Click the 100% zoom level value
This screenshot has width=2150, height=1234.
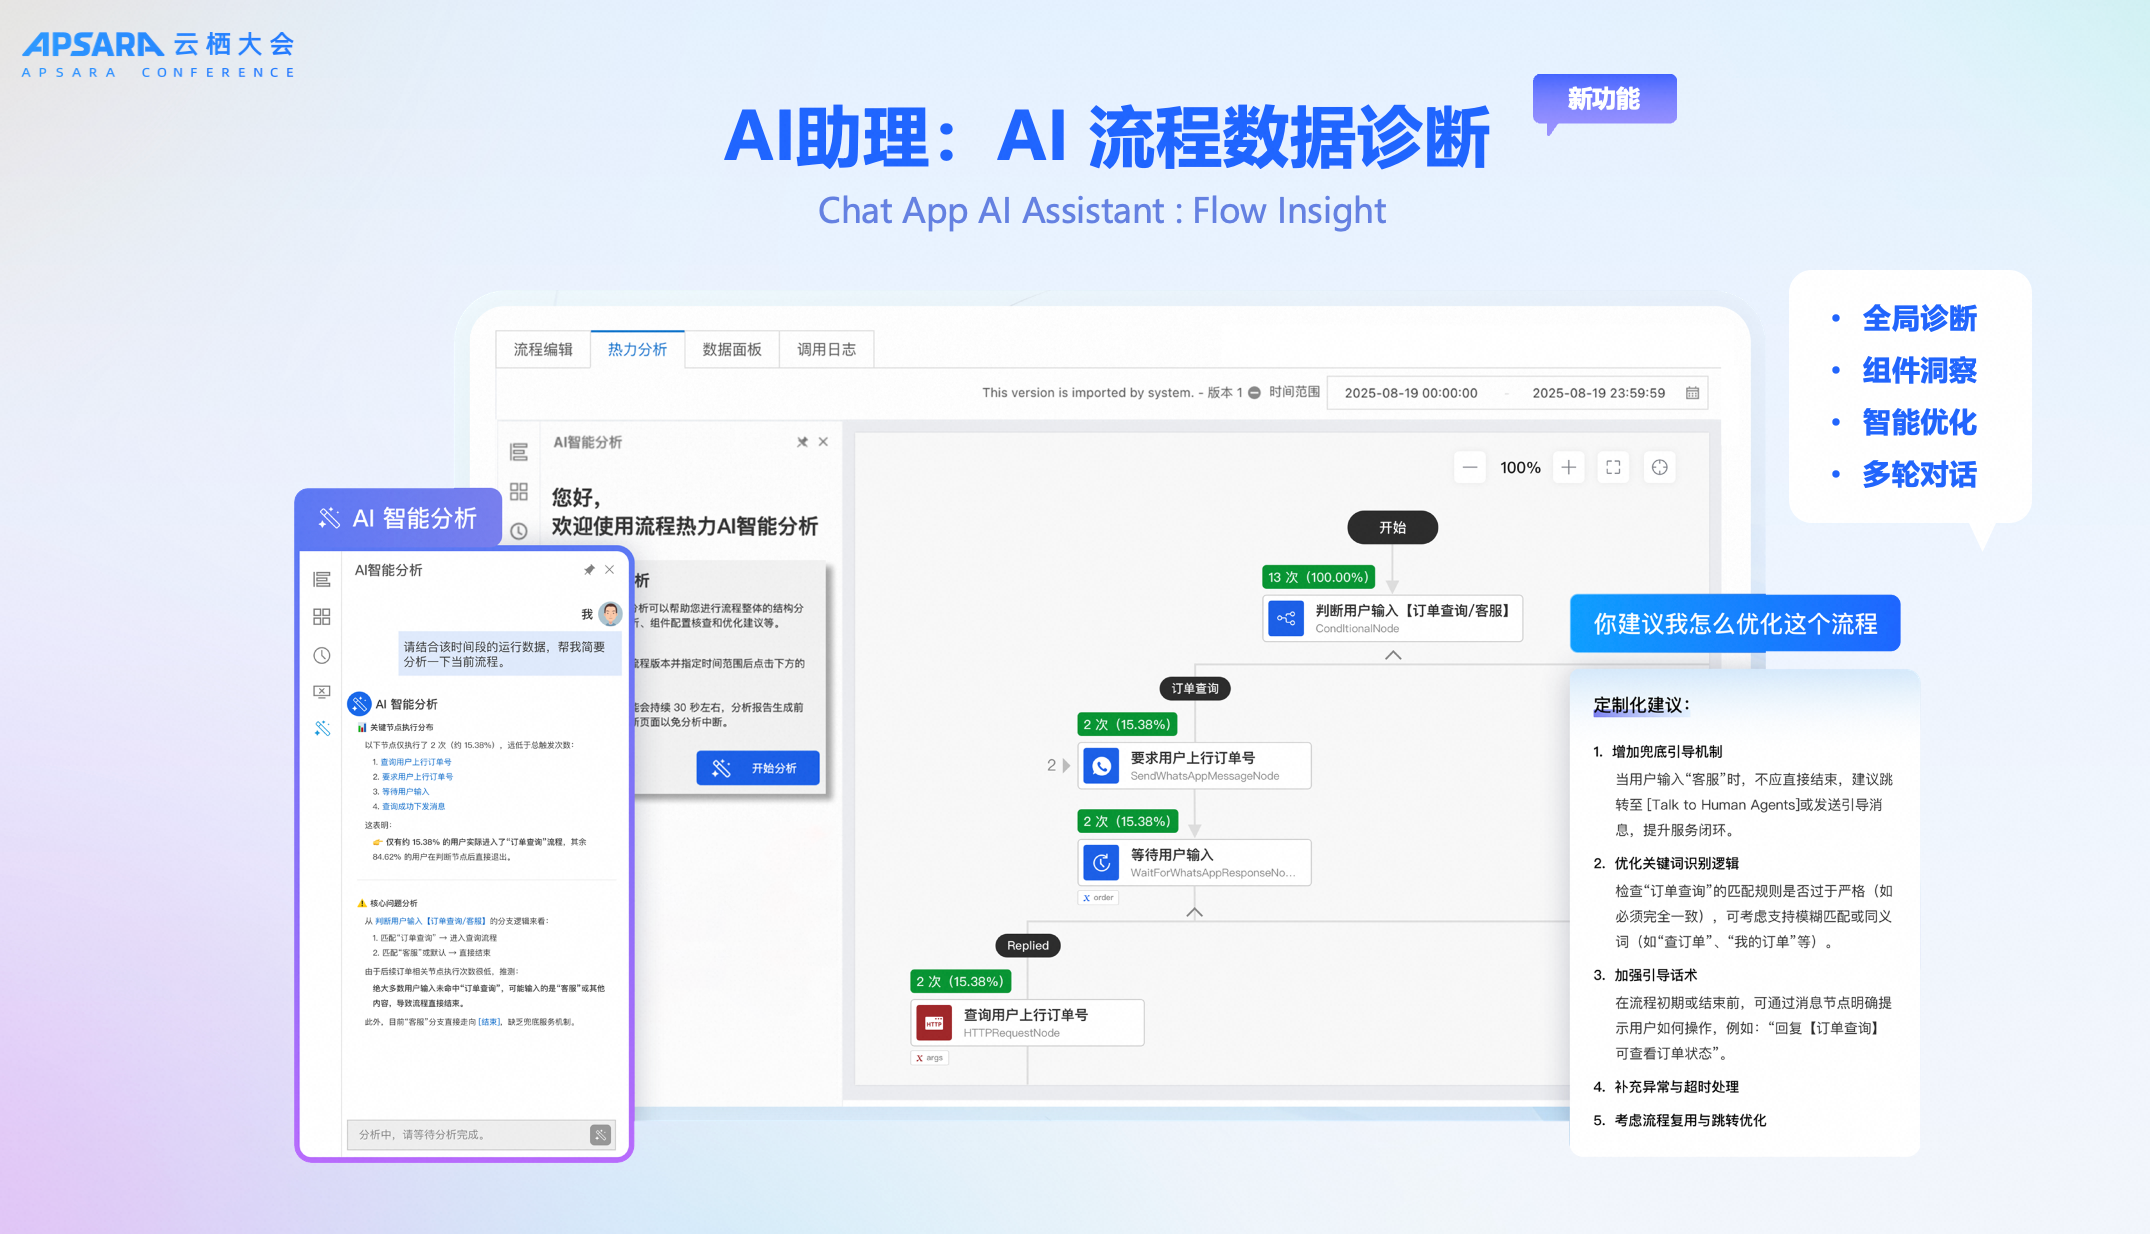(1520, 468)
